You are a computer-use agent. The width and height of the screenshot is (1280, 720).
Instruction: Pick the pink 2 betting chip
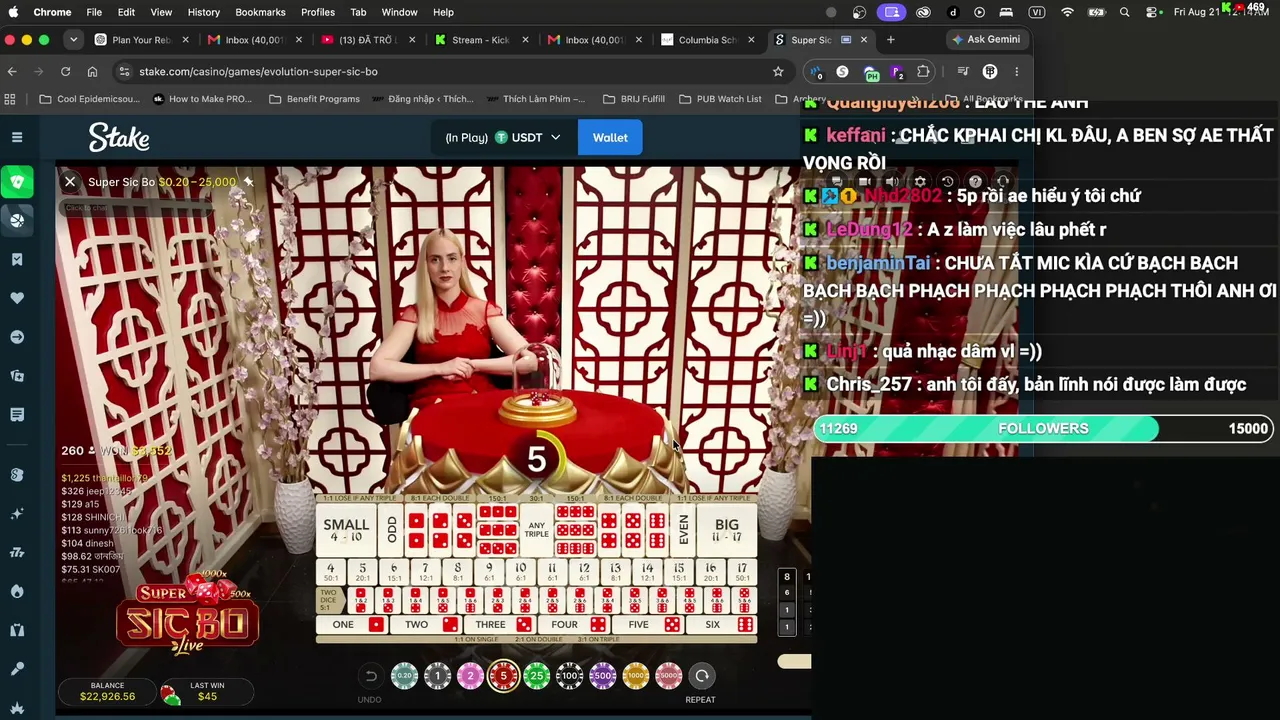[470, 676]
